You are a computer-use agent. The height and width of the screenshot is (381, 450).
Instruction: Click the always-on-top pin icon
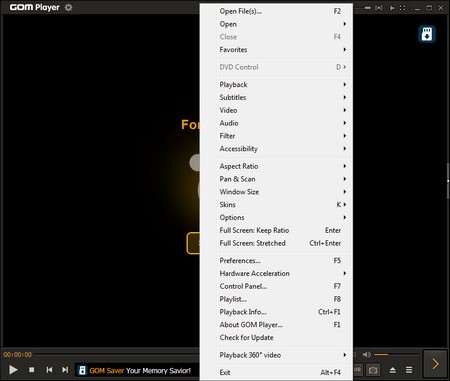click(392, 8)
